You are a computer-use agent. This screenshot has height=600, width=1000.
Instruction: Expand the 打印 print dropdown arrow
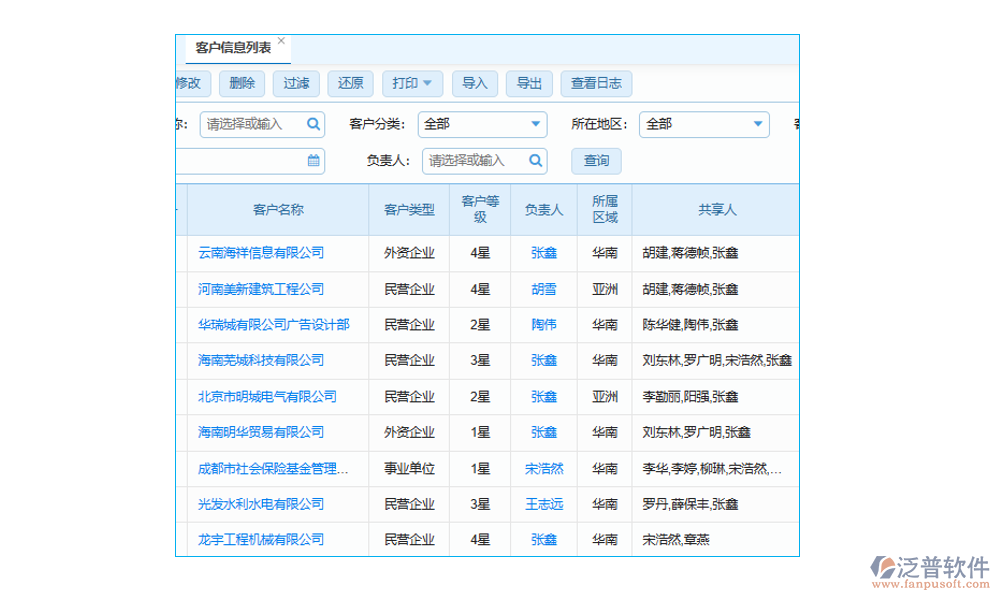point(426,83)
